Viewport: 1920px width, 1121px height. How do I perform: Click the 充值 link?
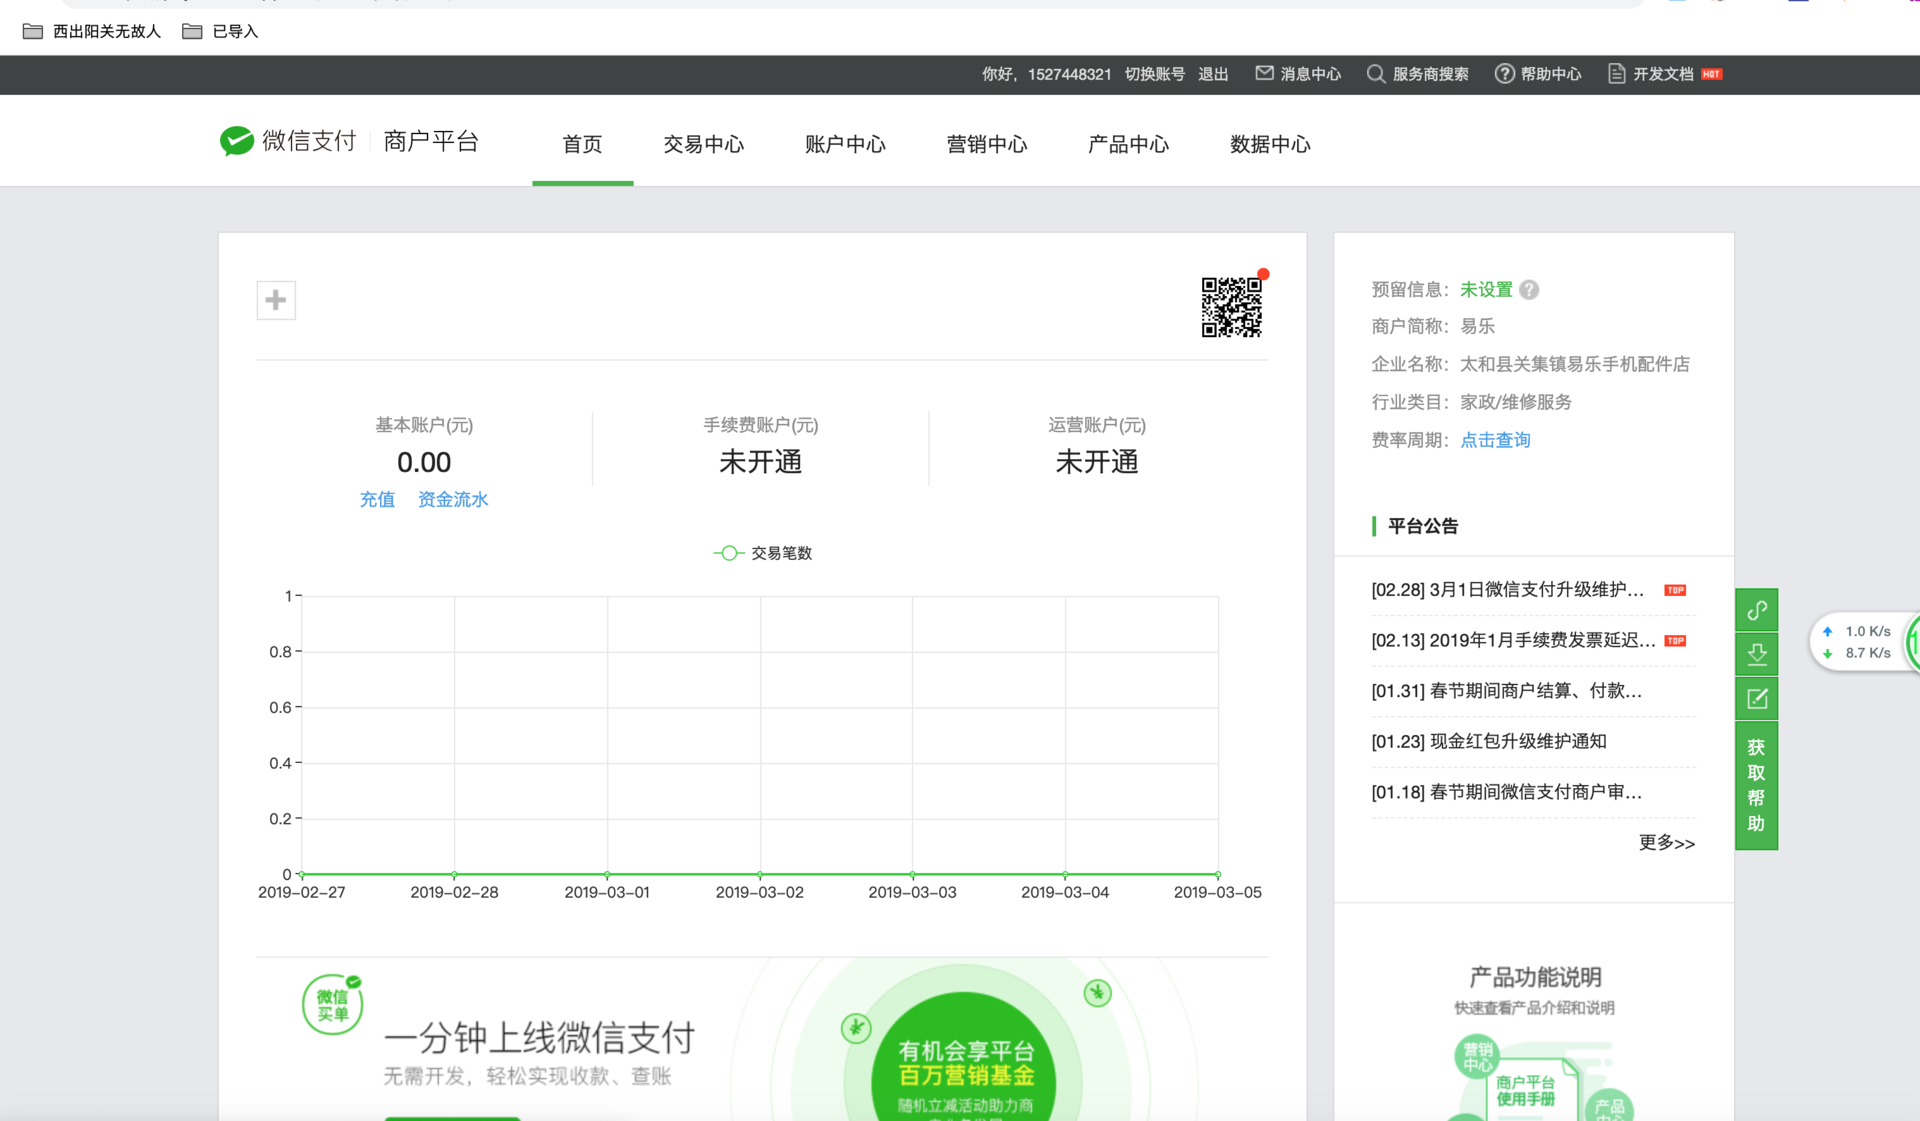click(377, 499)
